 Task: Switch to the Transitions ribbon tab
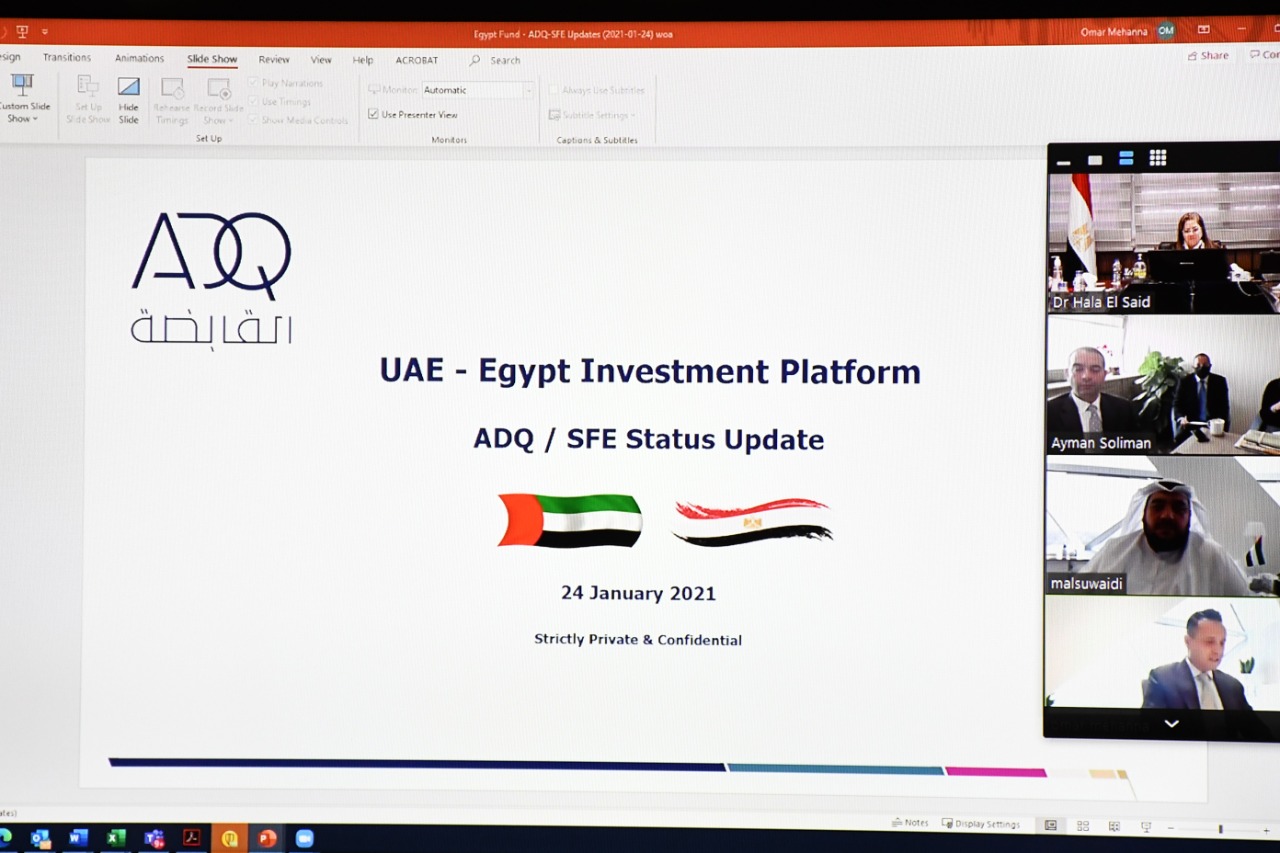point(67,58)
